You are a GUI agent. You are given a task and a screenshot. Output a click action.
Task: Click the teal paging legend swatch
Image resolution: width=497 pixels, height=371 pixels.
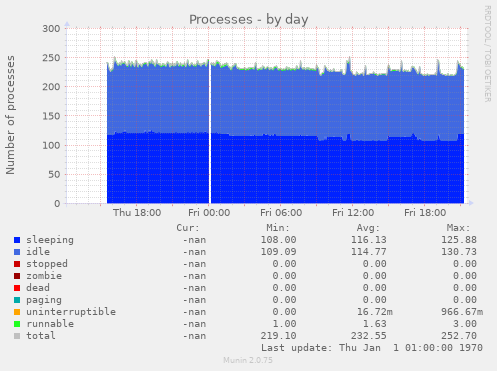(17, 300)
